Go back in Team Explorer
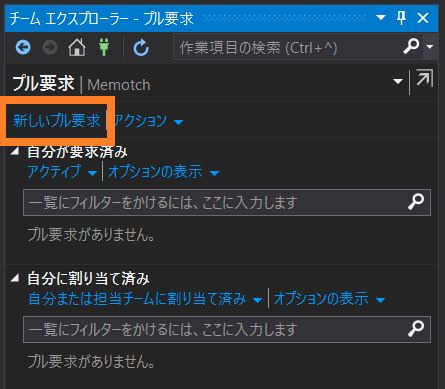The width and height of the screenshot is (445, 389). (x=23, y=47)
